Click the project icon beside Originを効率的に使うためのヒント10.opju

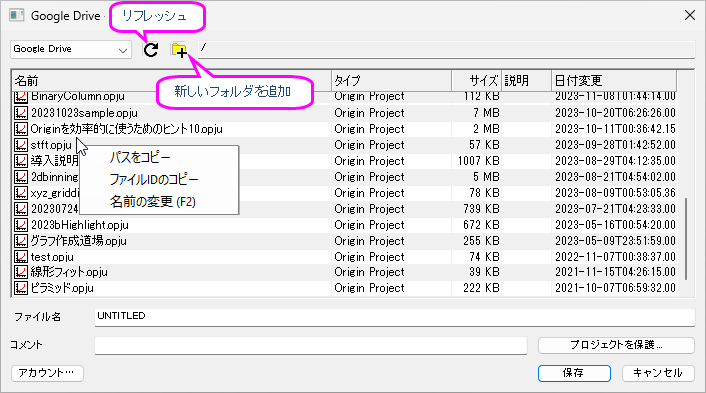pos(21,129)
